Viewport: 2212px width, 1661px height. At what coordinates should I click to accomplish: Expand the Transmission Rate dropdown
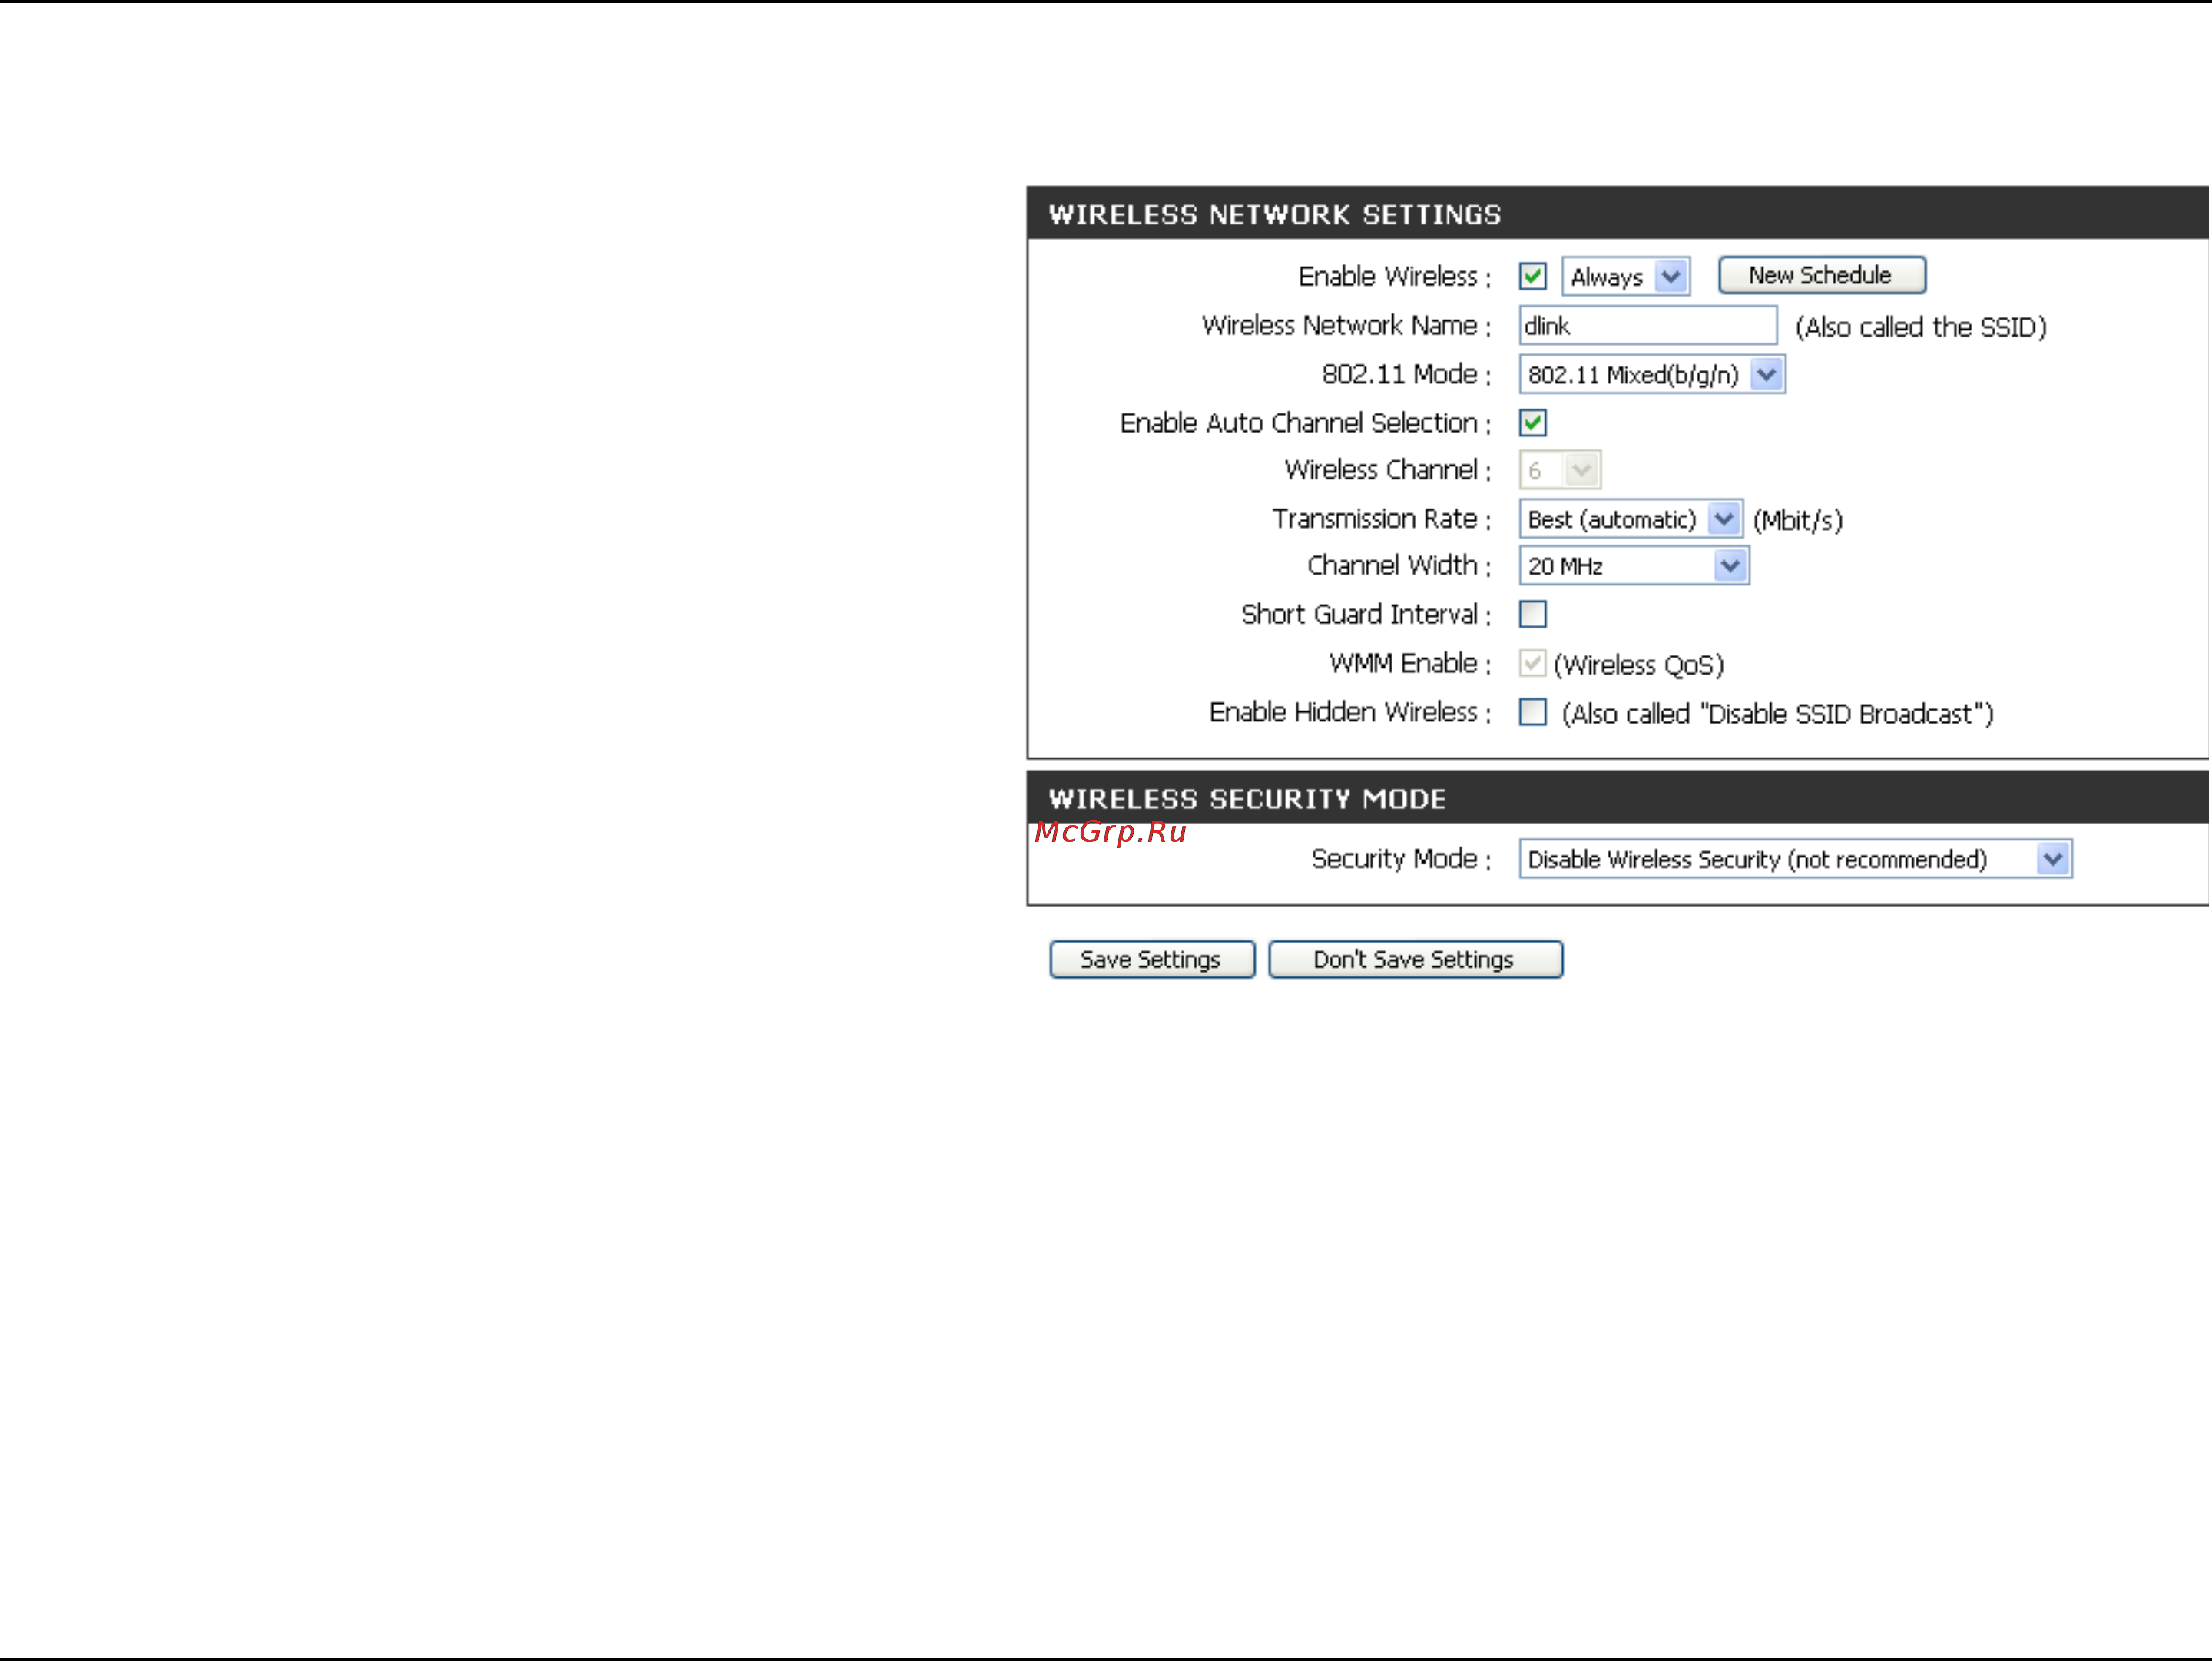(1631, 519)
